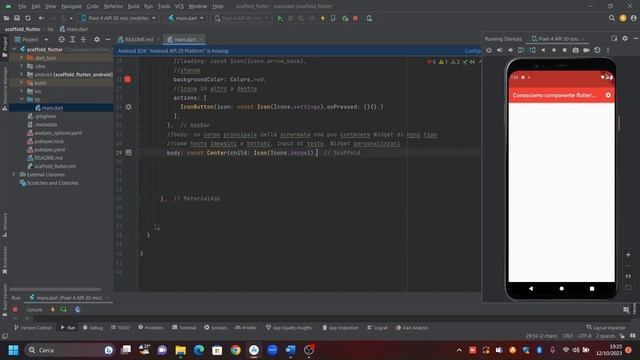Stop the running app with red square
640x360 pixels.
356,18
